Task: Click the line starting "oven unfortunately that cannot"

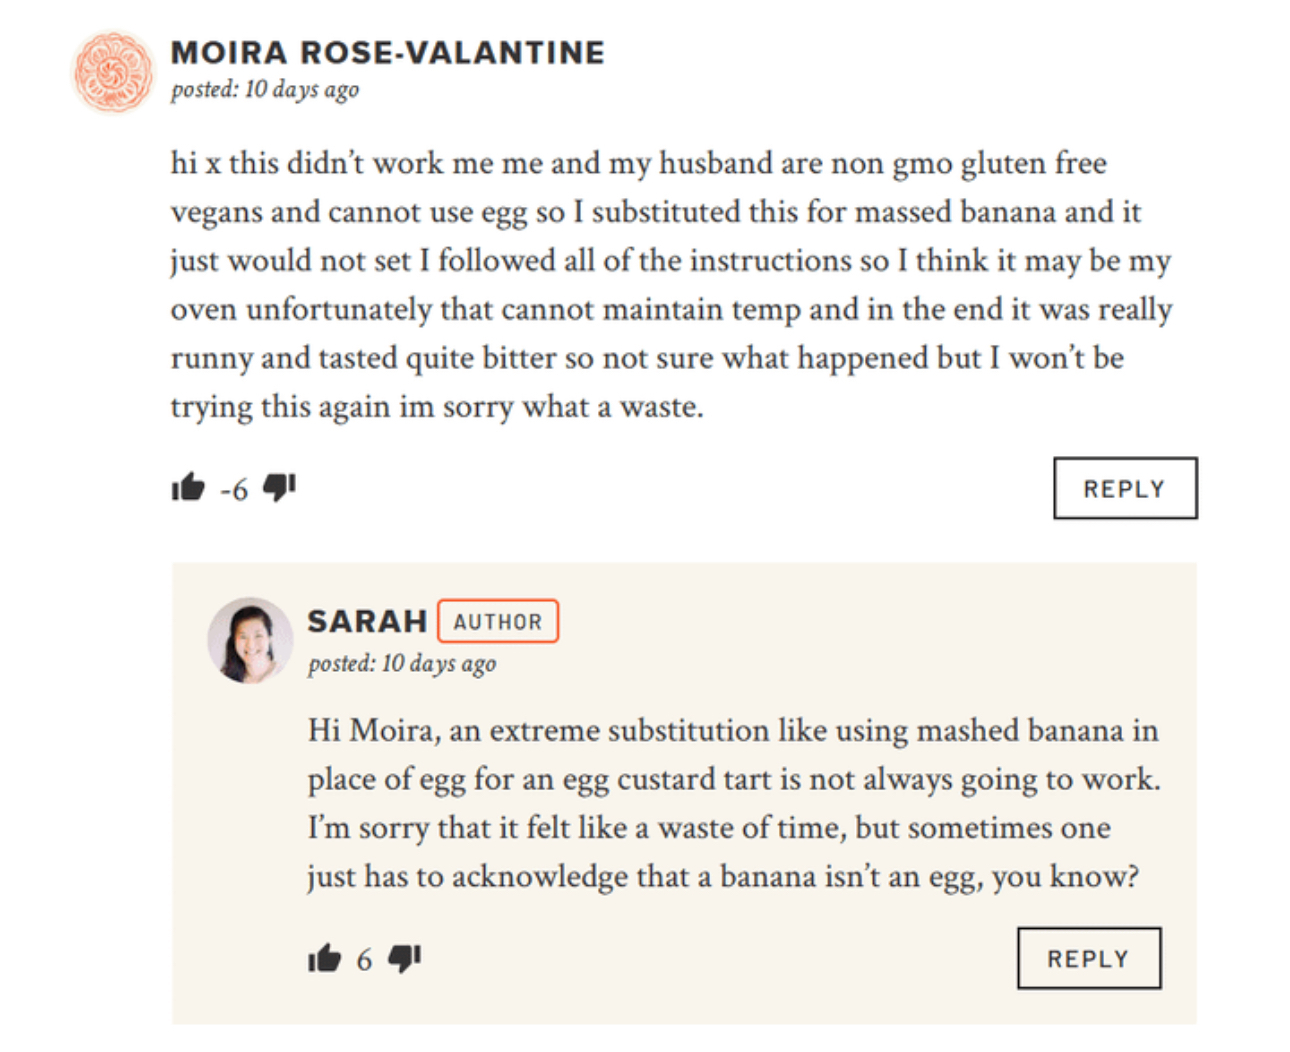Action: pyautogui.click(x=670, y=309)
